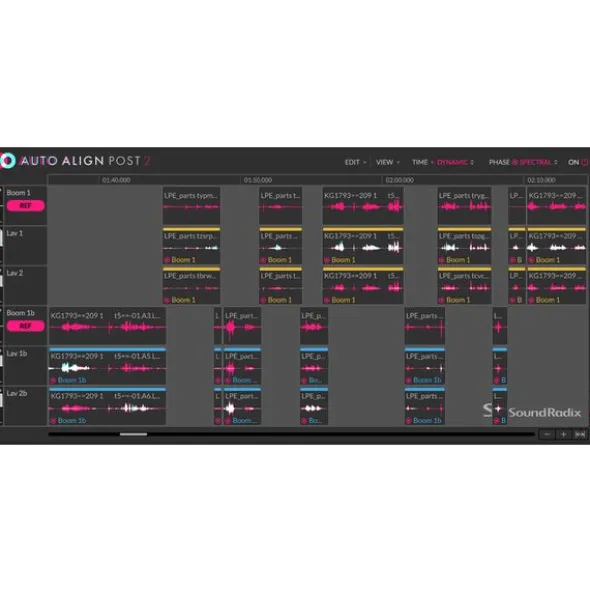Select Boom 1 KG1793 t5 clip near 02:00

point(363,205)
